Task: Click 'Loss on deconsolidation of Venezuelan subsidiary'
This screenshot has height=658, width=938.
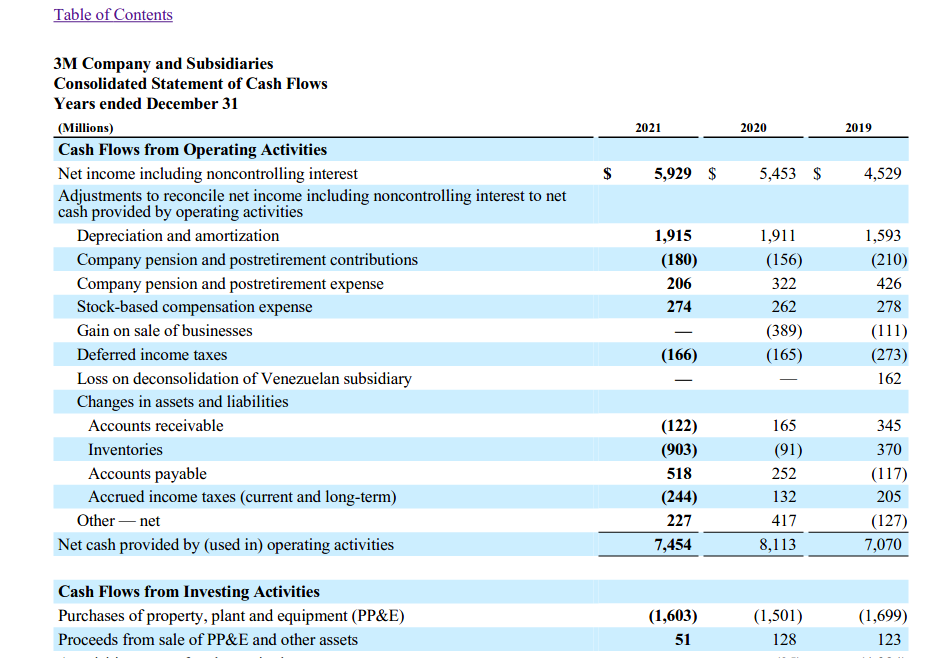Action: (244, 379)
